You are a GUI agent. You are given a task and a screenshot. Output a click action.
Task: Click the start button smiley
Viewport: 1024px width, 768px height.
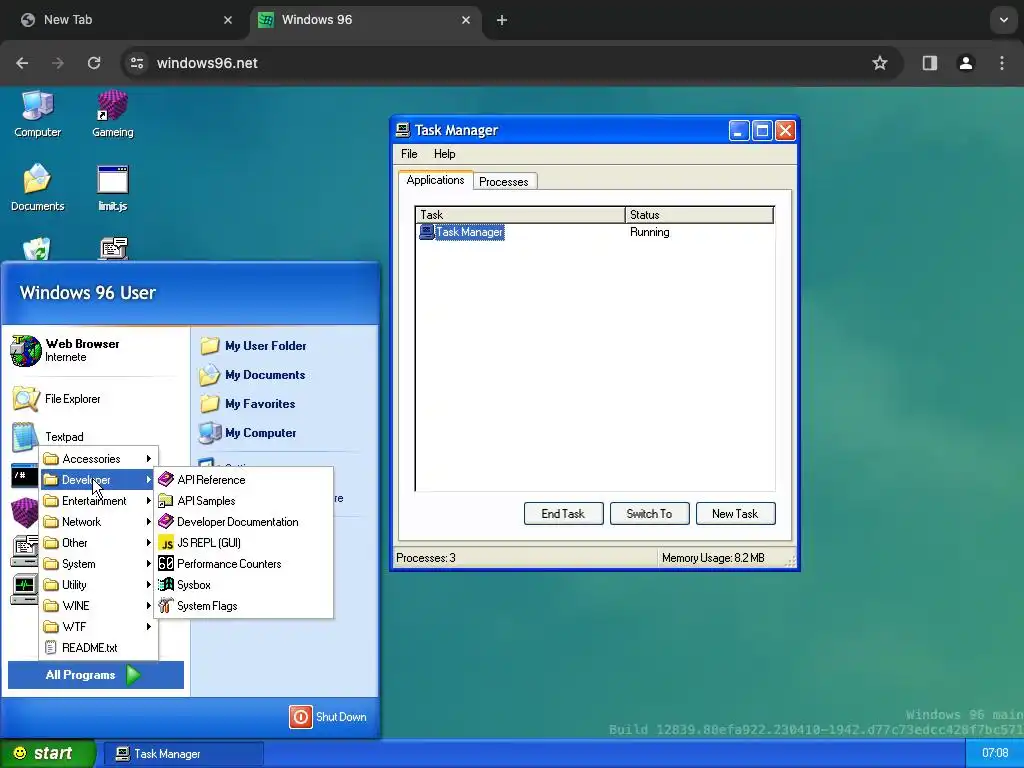[x=20, y=753]
